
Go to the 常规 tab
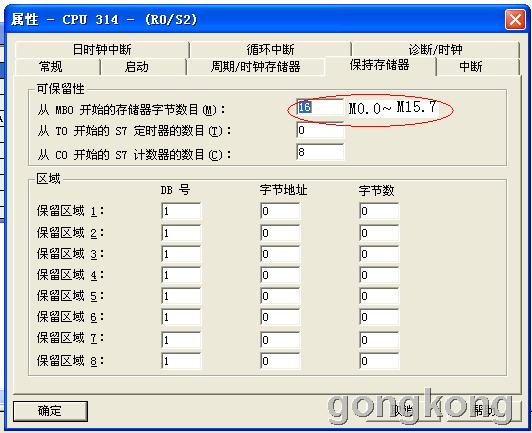pyautogui.click(x=51, y=67)
